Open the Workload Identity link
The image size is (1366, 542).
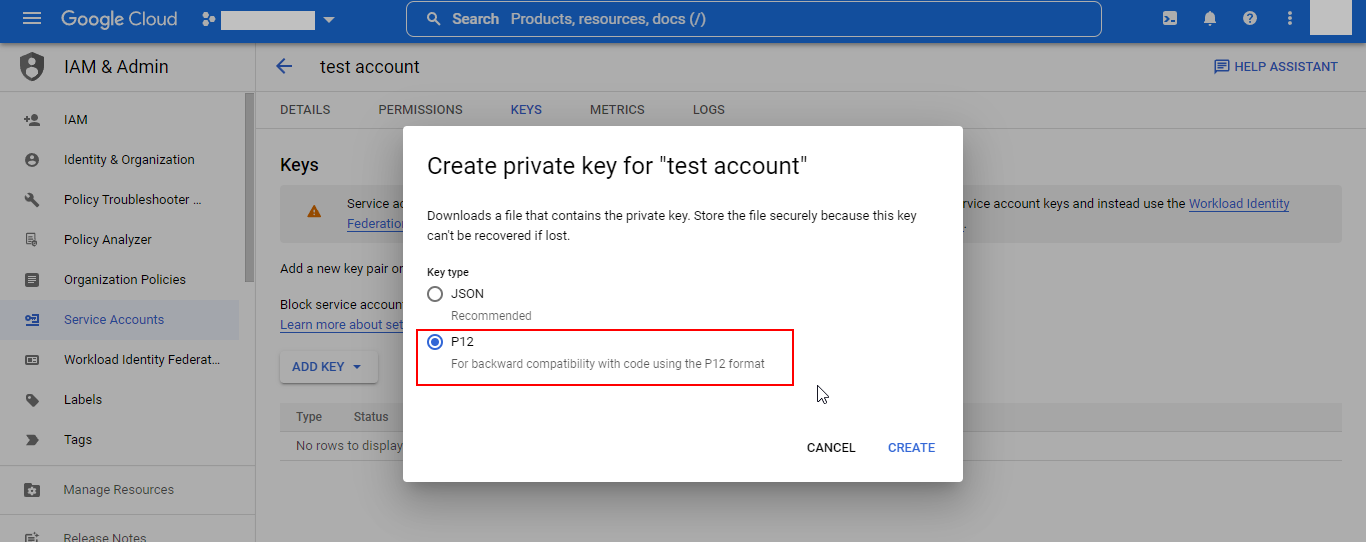click(x=1238, y=204)
